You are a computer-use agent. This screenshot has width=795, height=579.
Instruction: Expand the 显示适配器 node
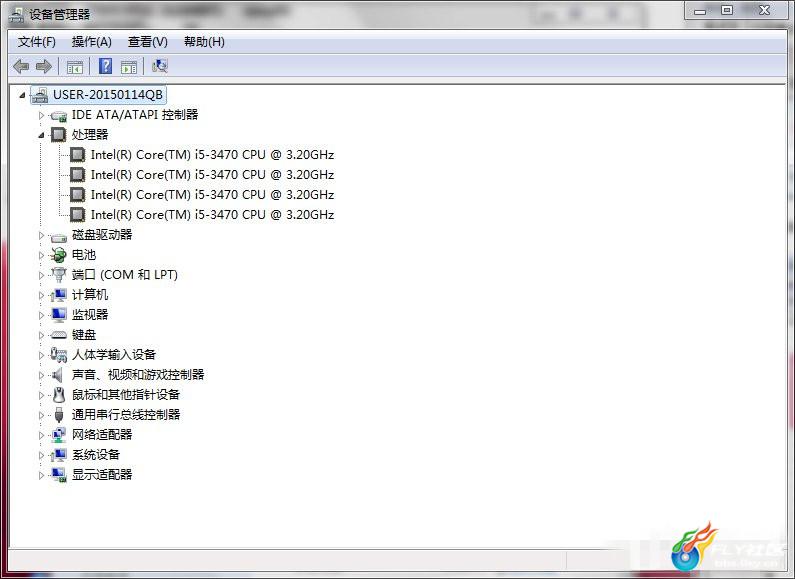click(x=42, y=475)
